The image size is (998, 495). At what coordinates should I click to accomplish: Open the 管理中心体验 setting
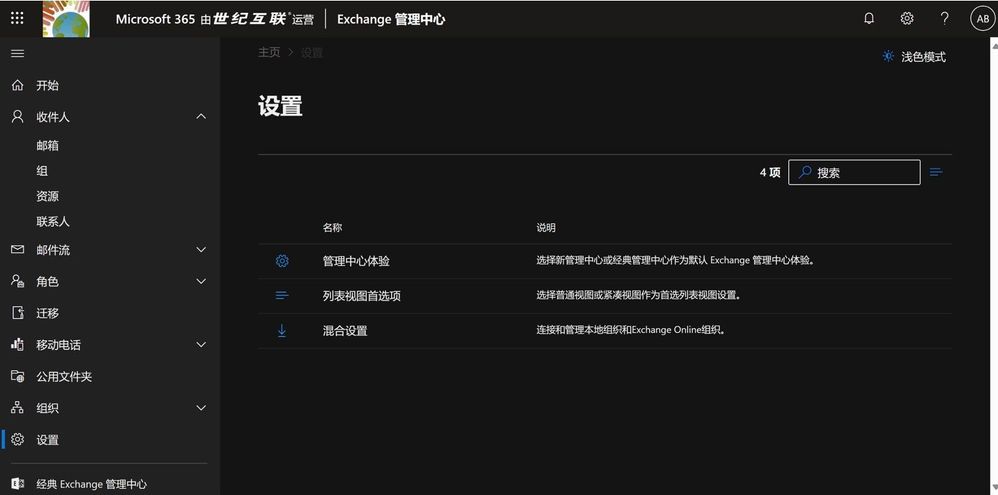pos(356,261)
